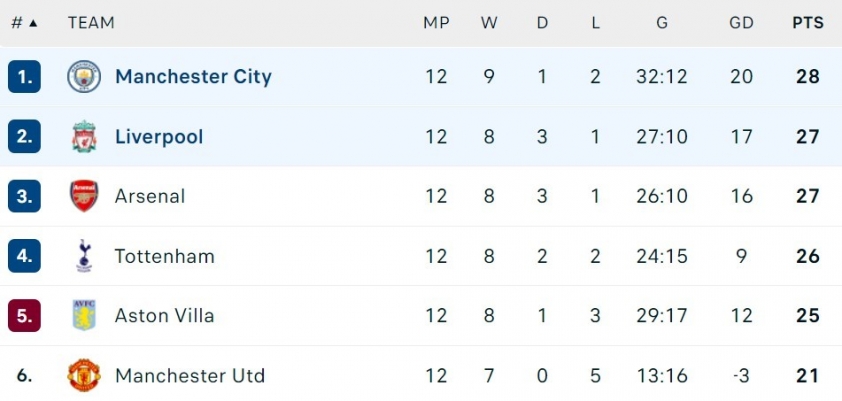The image size is (842, 401).
Task: Click the Arsenal club crest
Action: point(84,196)
